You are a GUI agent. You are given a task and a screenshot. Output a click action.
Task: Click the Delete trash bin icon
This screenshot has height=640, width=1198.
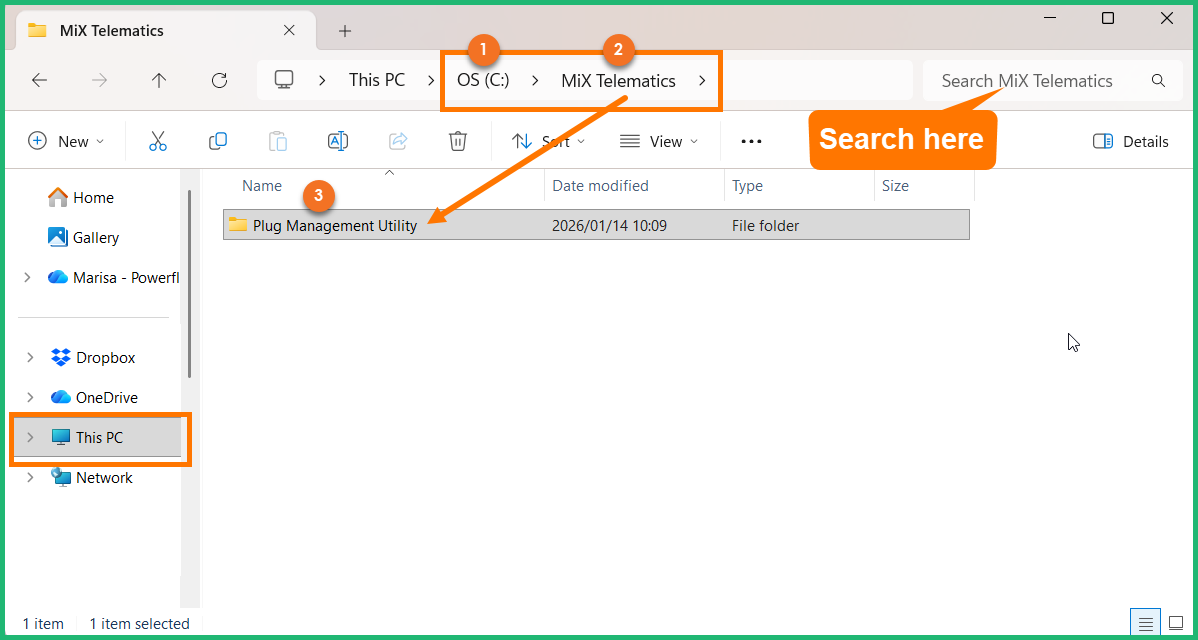[458, 141]
